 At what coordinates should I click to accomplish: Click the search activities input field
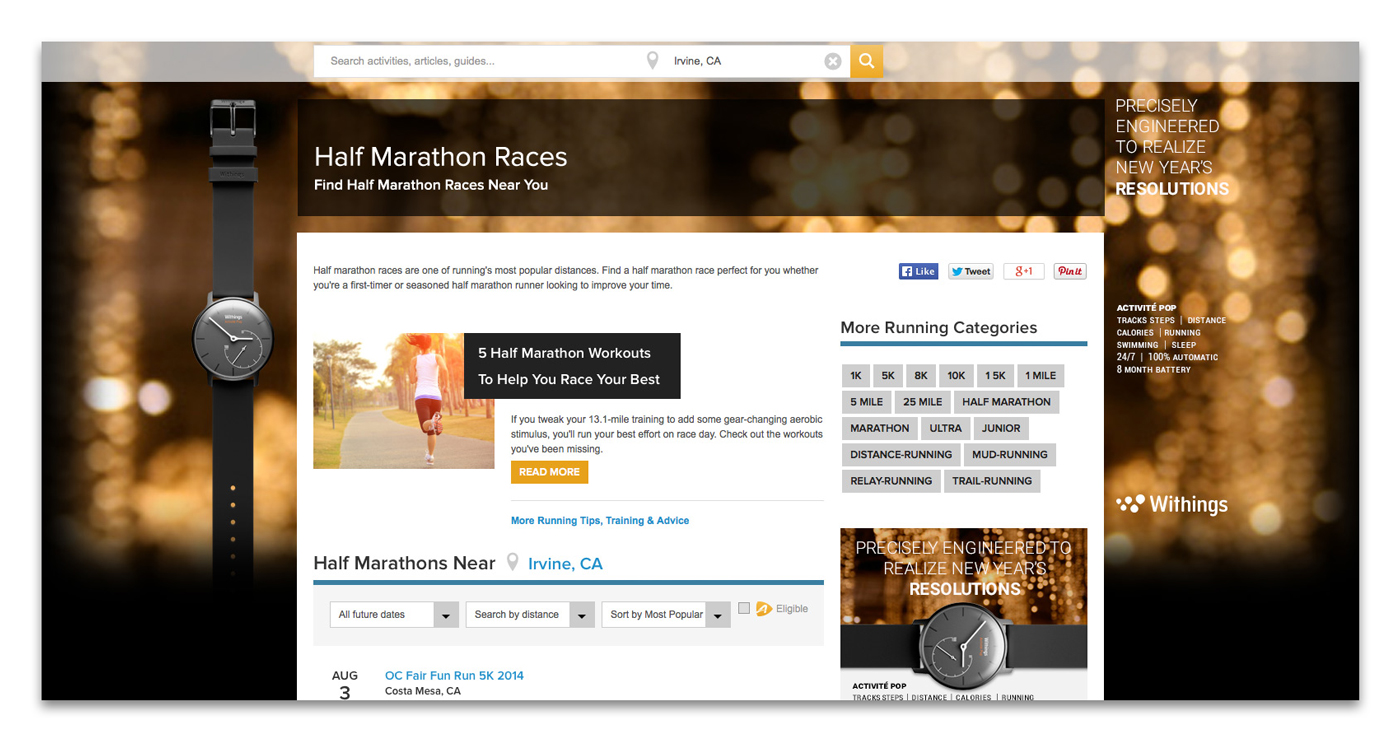pyautogui.click(x=480, y=61)
